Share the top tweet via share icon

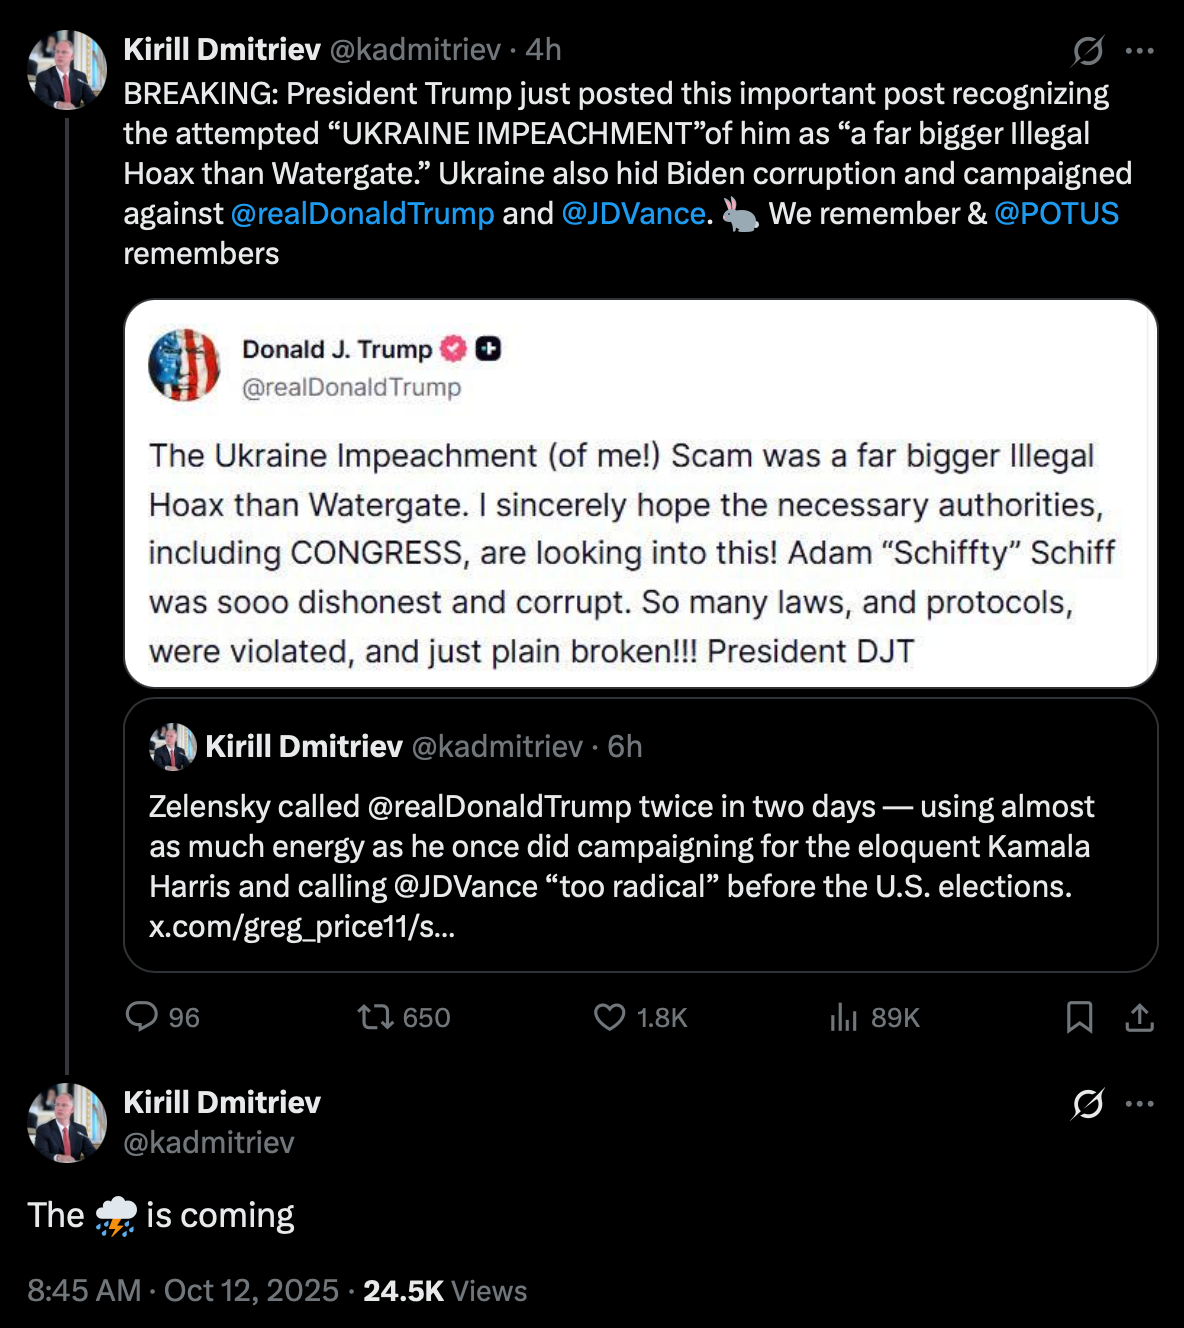(1139, 1017)
